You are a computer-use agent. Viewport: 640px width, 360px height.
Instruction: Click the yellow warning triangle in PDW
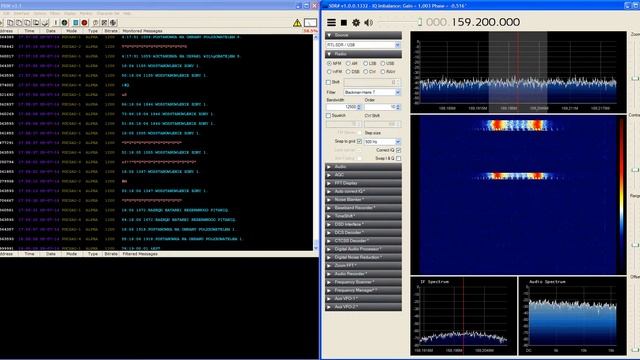click(x=297, y=23)
